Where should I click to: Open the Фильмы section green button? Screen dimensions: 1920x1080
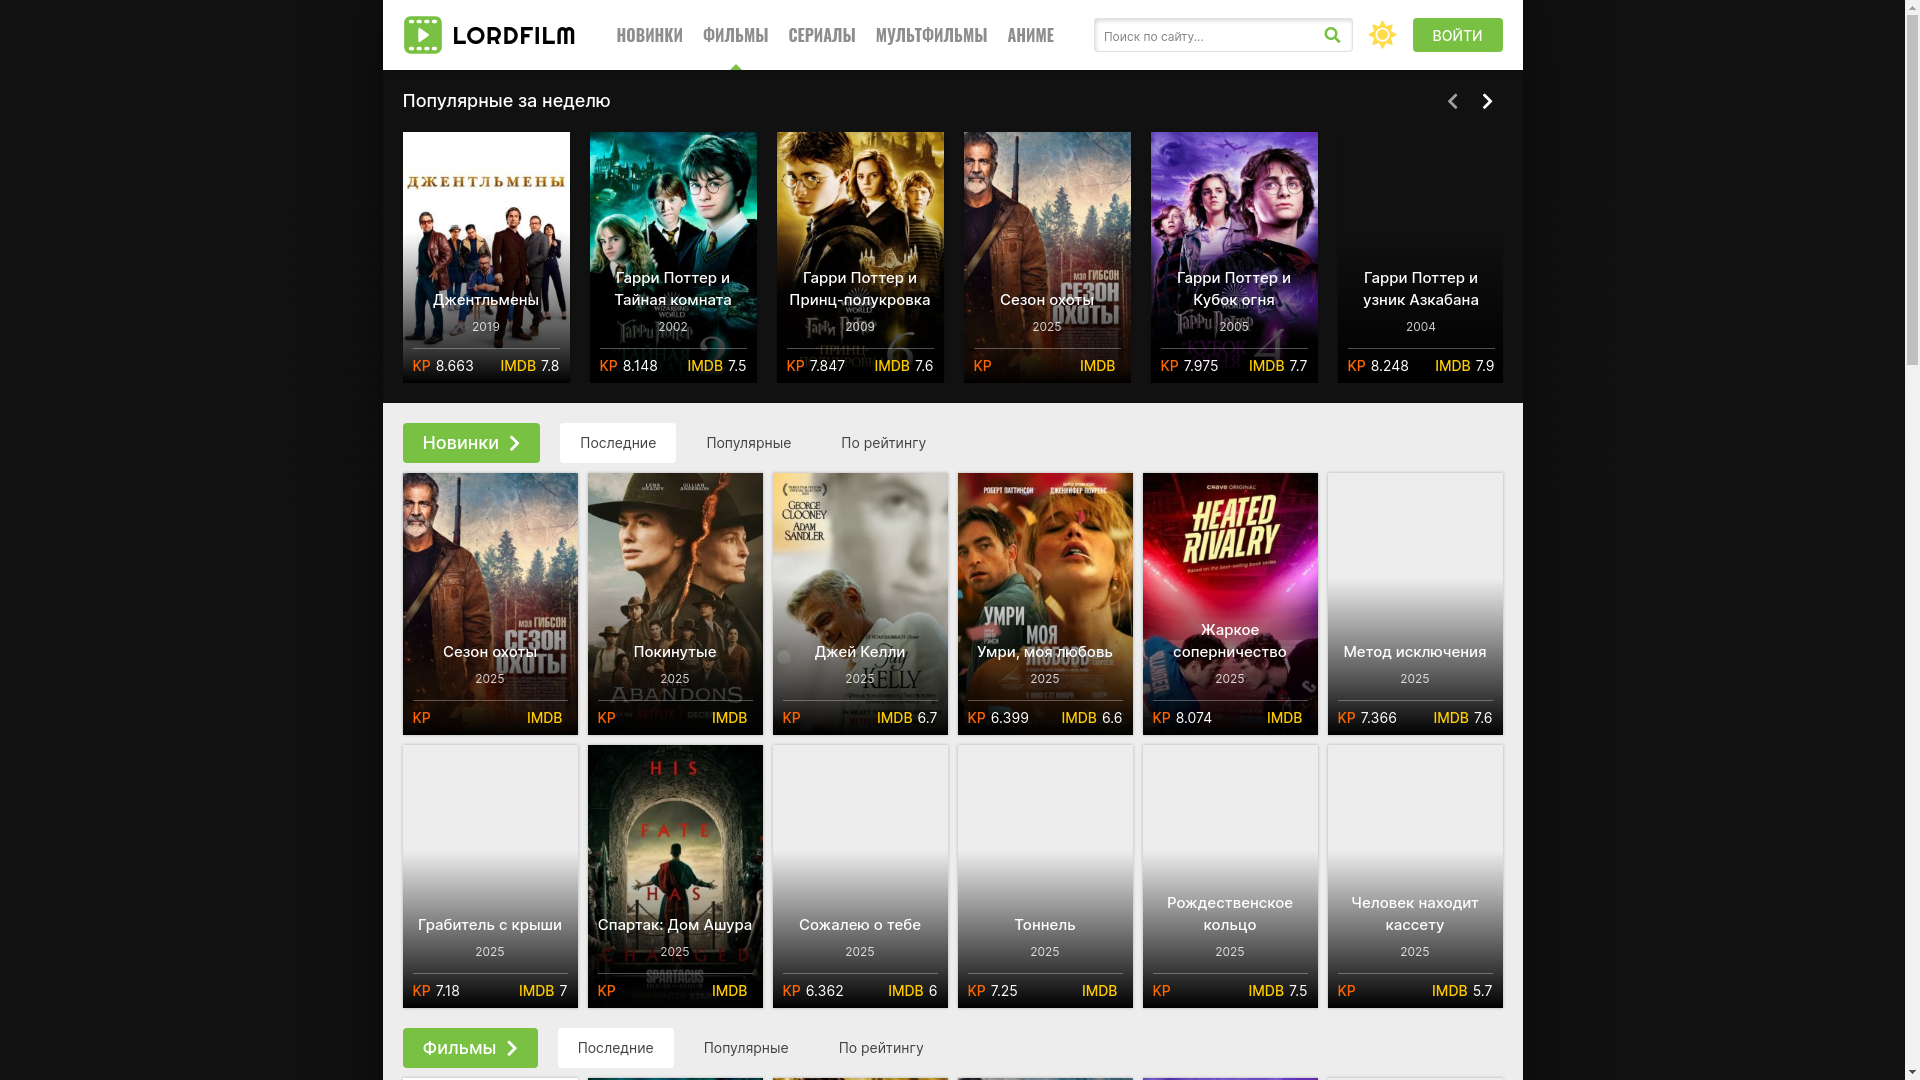(x=470, y=1048)
